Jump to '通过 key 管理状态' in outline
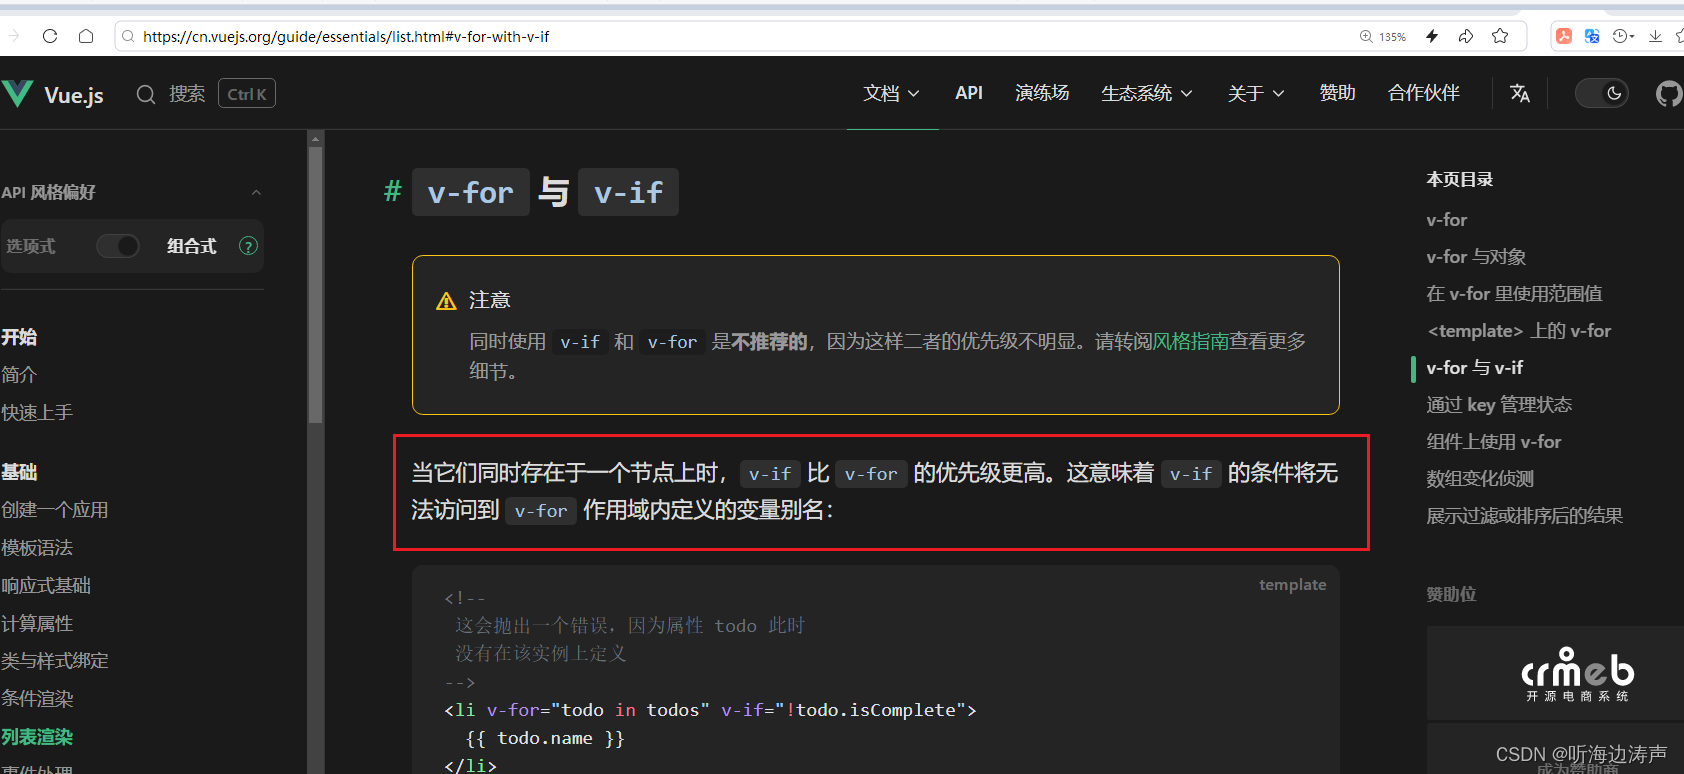 point(1499,405)
